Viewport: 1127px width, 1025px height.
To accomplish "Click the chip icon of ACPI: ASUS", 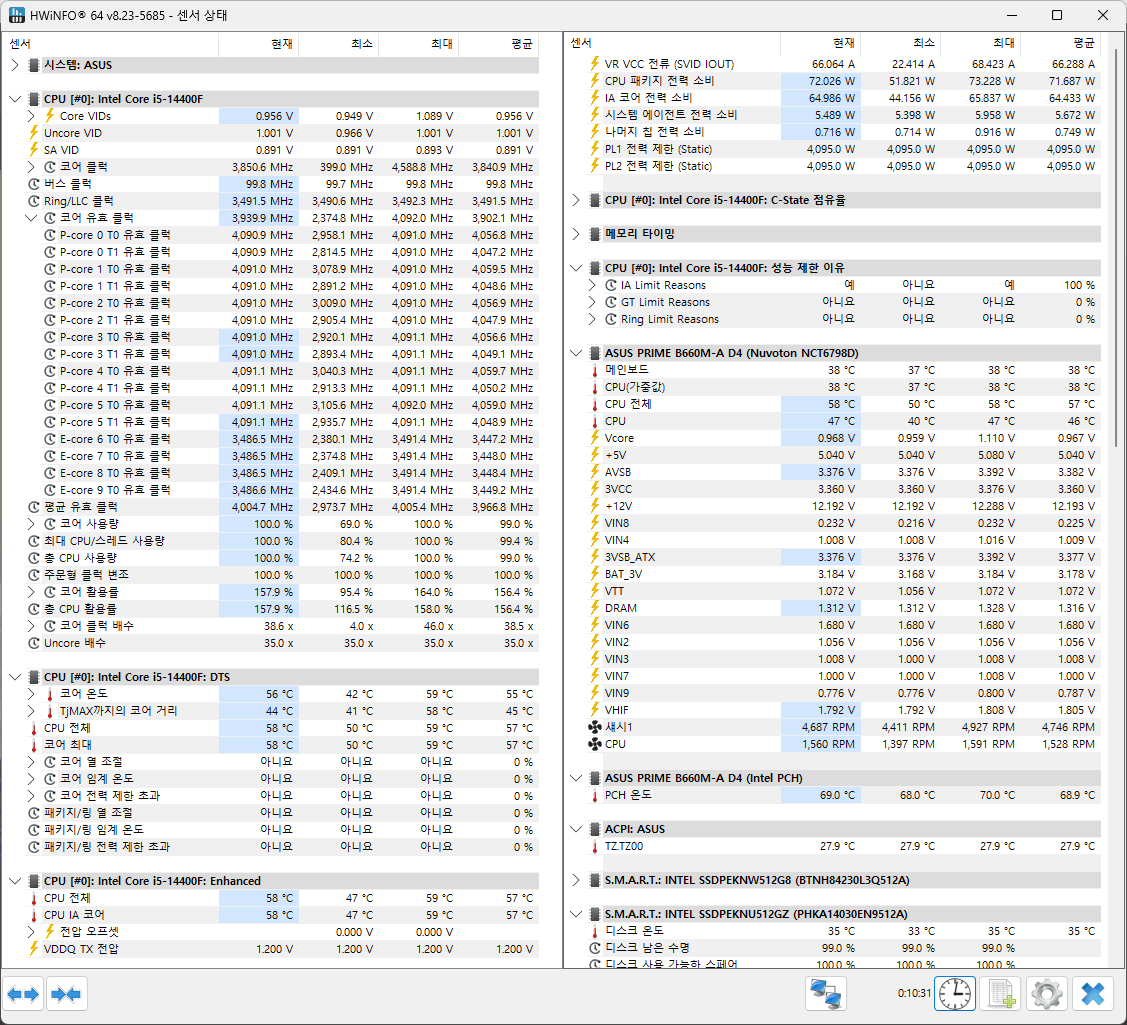I will (594, 829).
